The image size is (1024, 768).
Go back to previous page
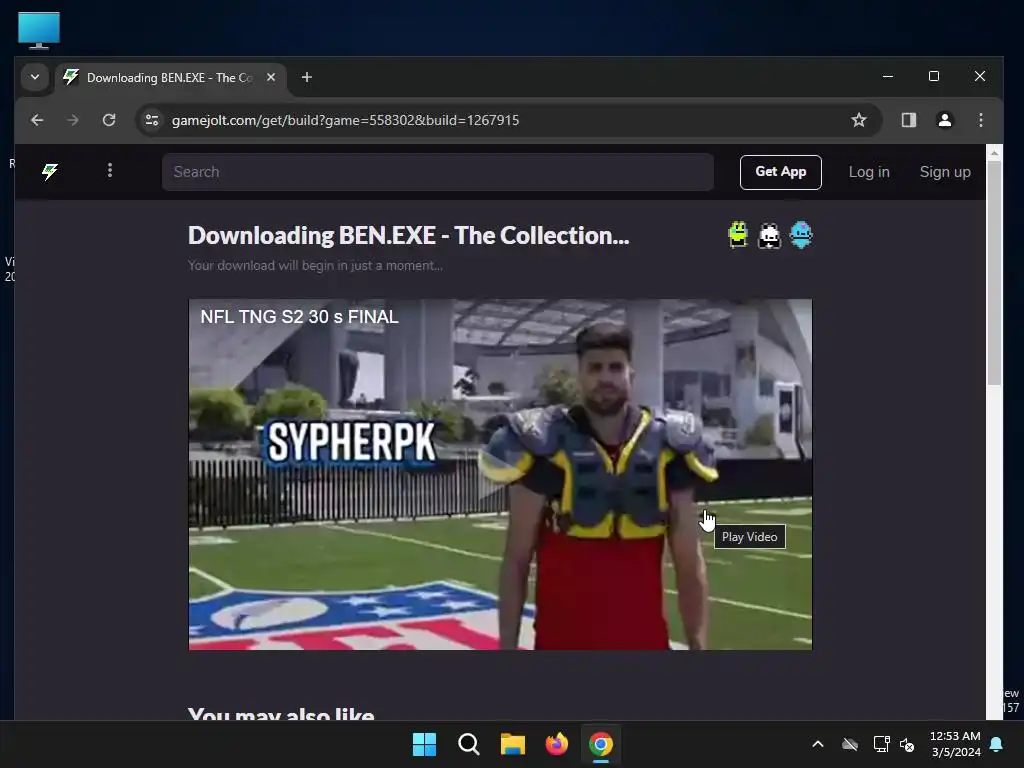click(37, 120)
